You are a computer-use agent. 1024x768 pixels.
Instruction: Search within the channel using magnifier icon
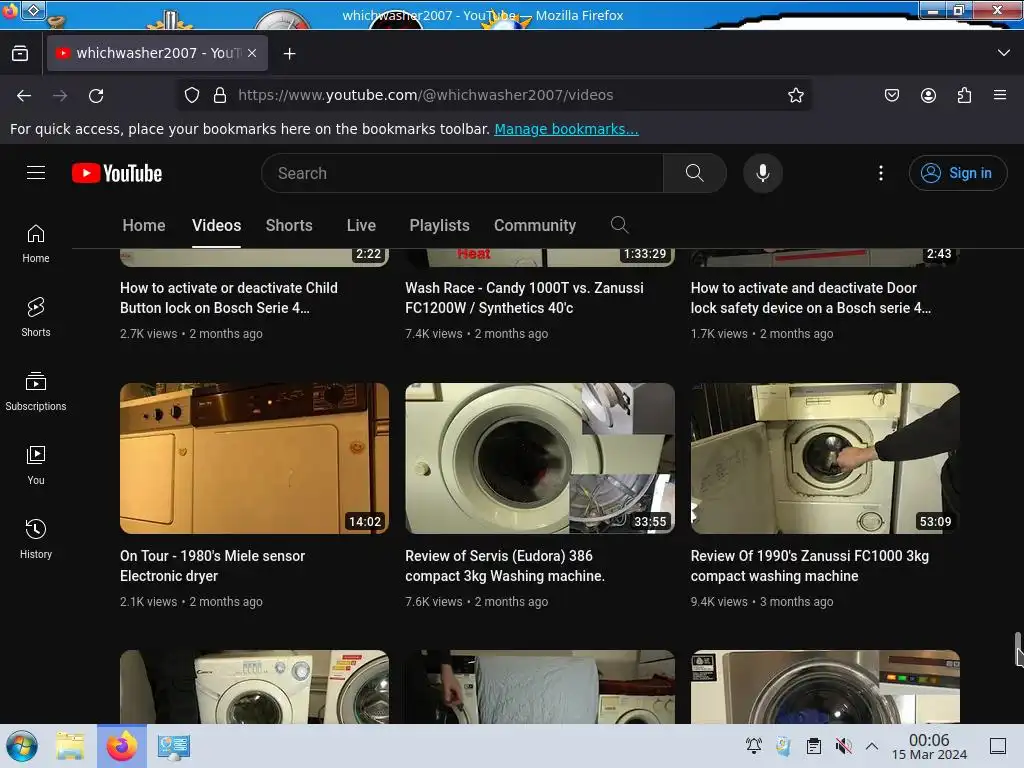coord(619,225)
